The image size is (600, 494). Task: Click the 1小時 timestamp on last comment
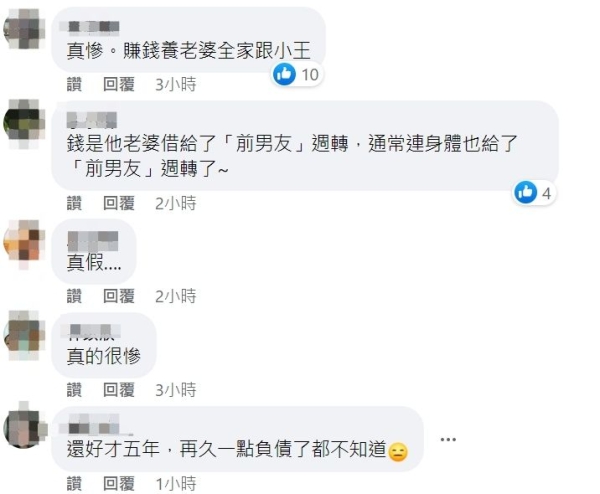(x=176, y=484)
